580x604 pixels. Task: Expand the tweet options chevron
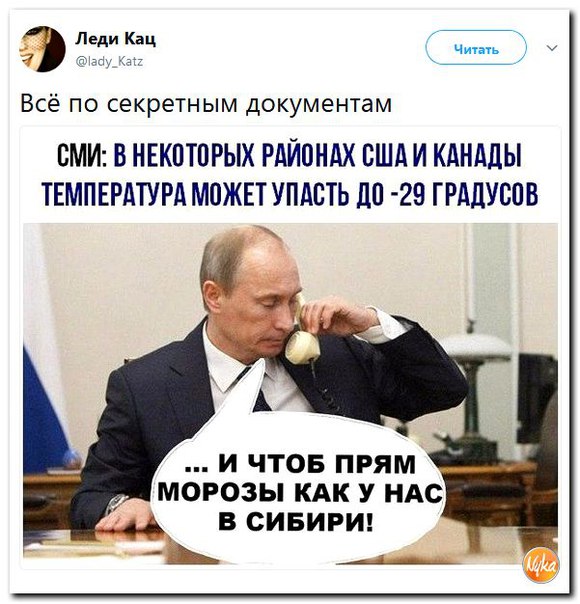(x=552, y=48)
